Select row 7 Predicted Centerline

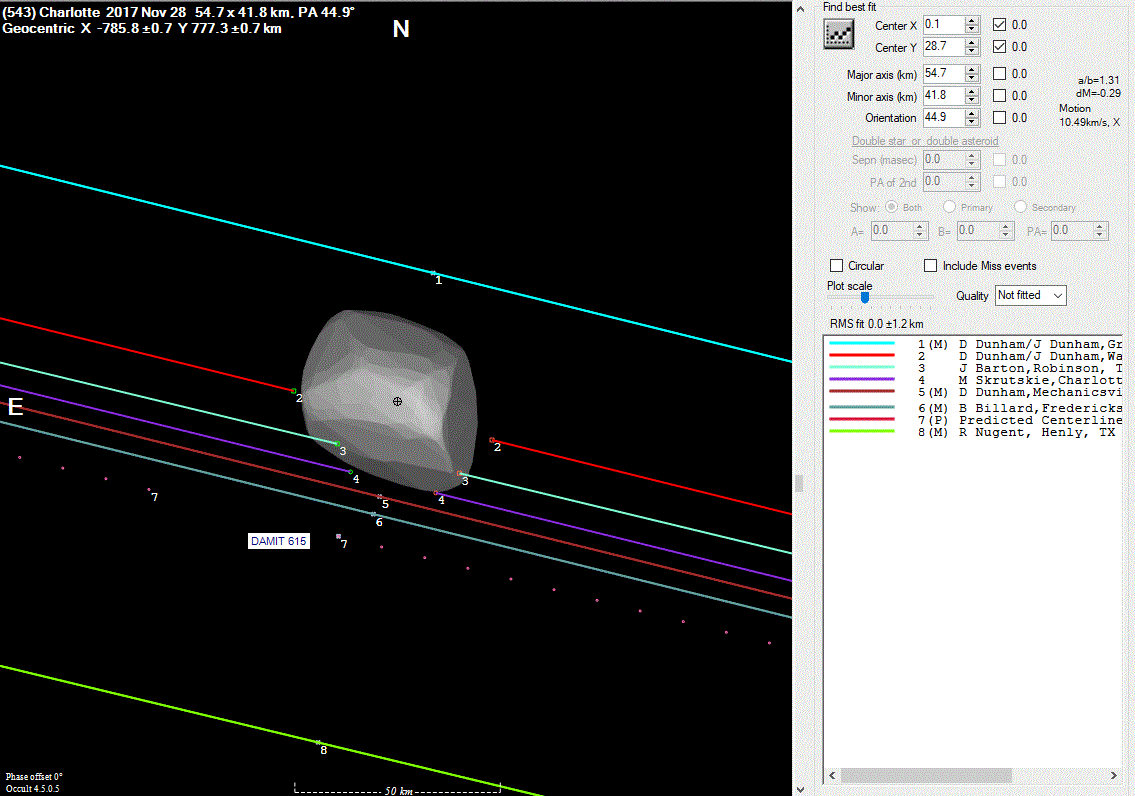975,420
